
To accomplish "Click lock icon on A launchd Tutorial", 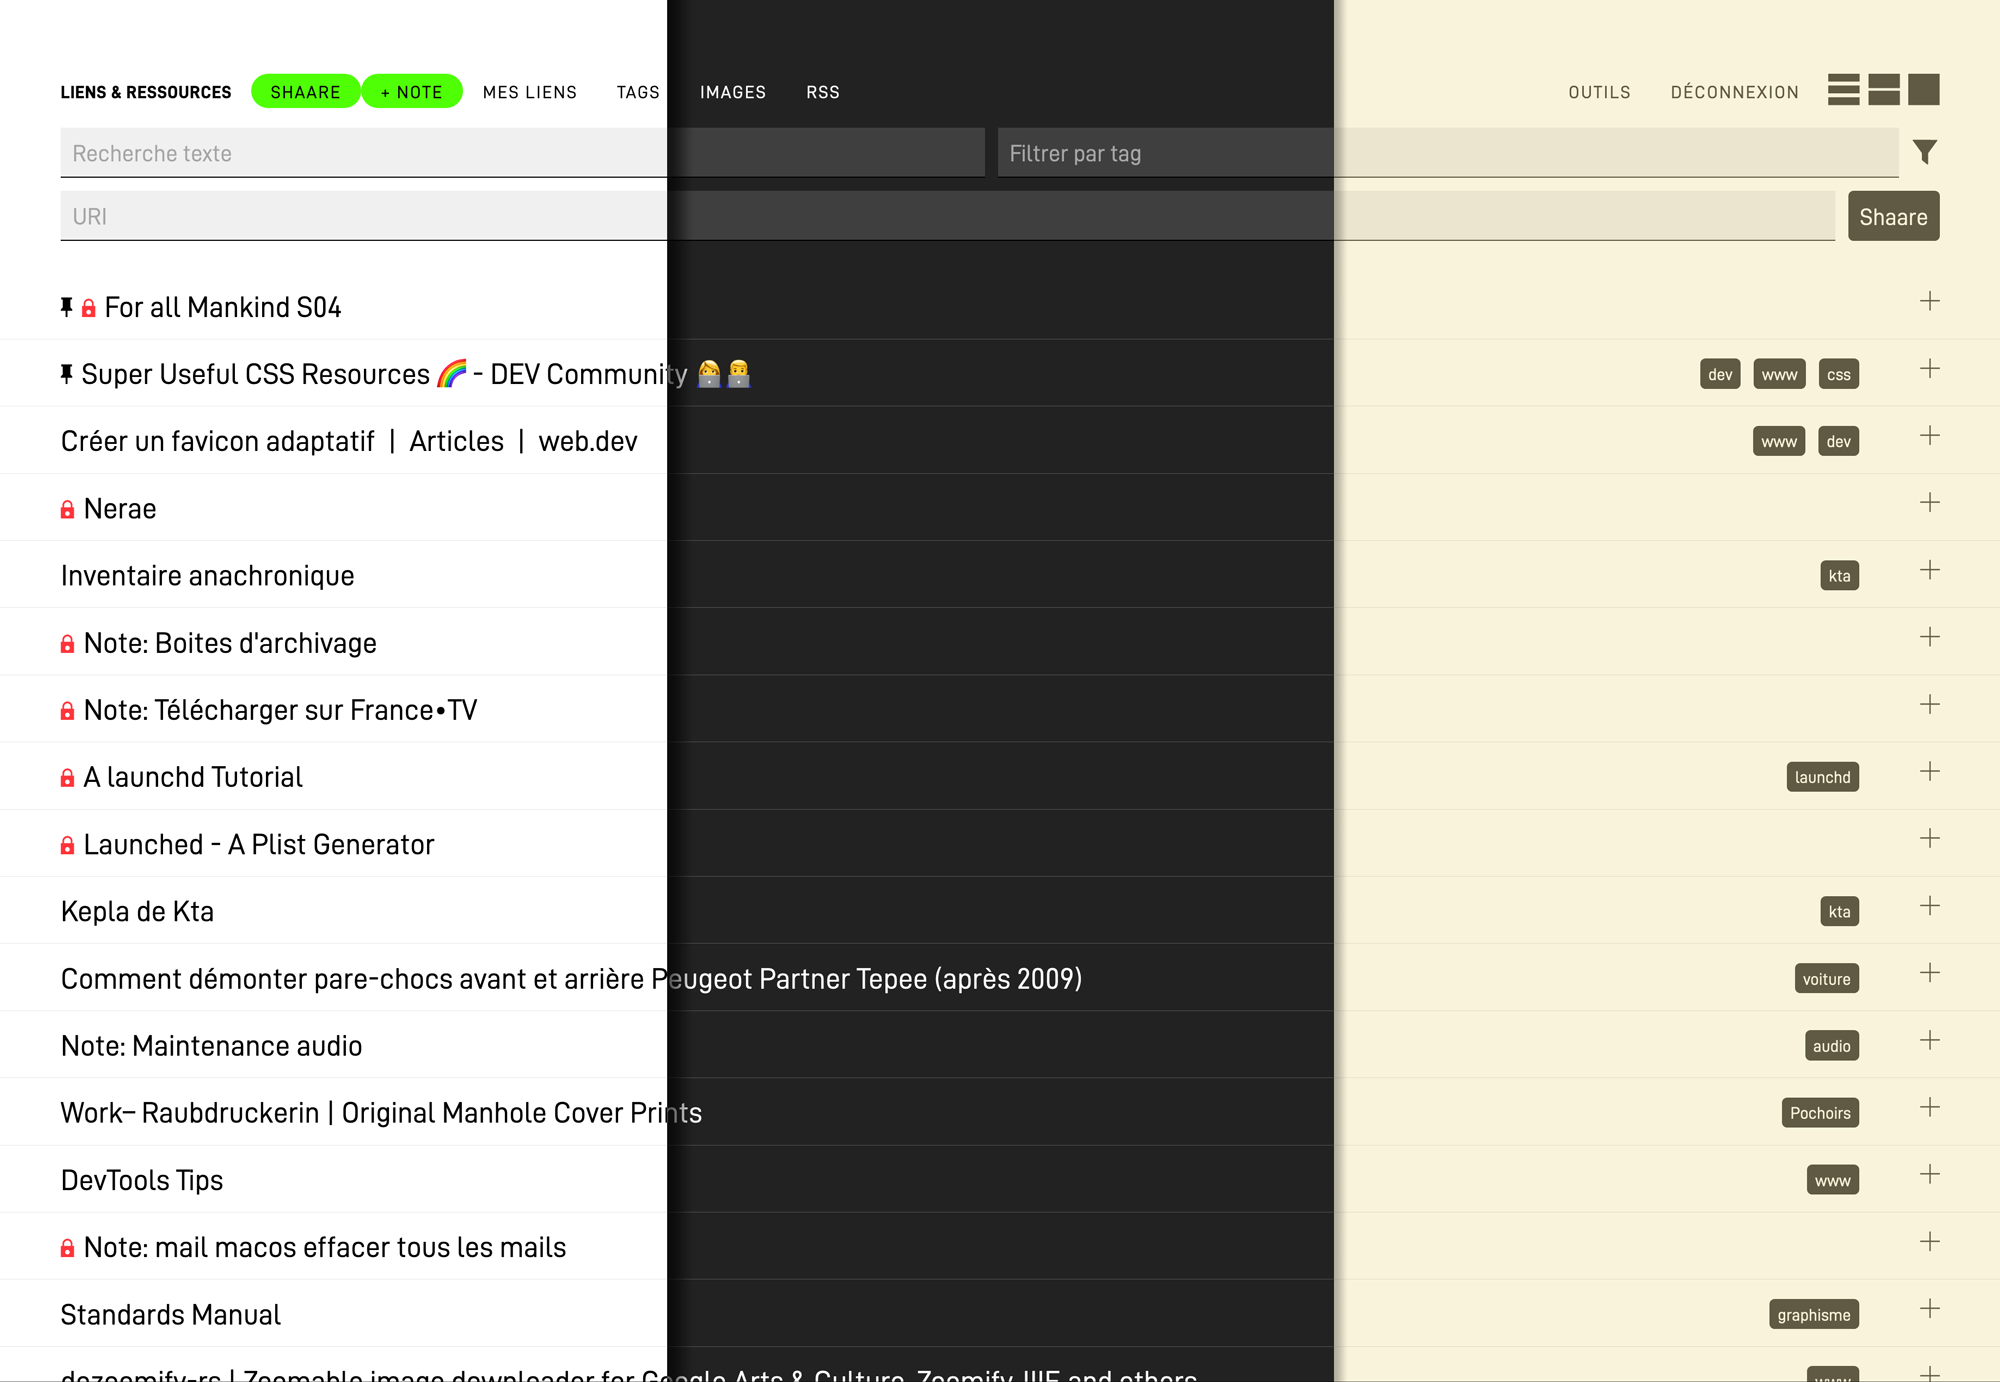I will click(x=68, y=778).
